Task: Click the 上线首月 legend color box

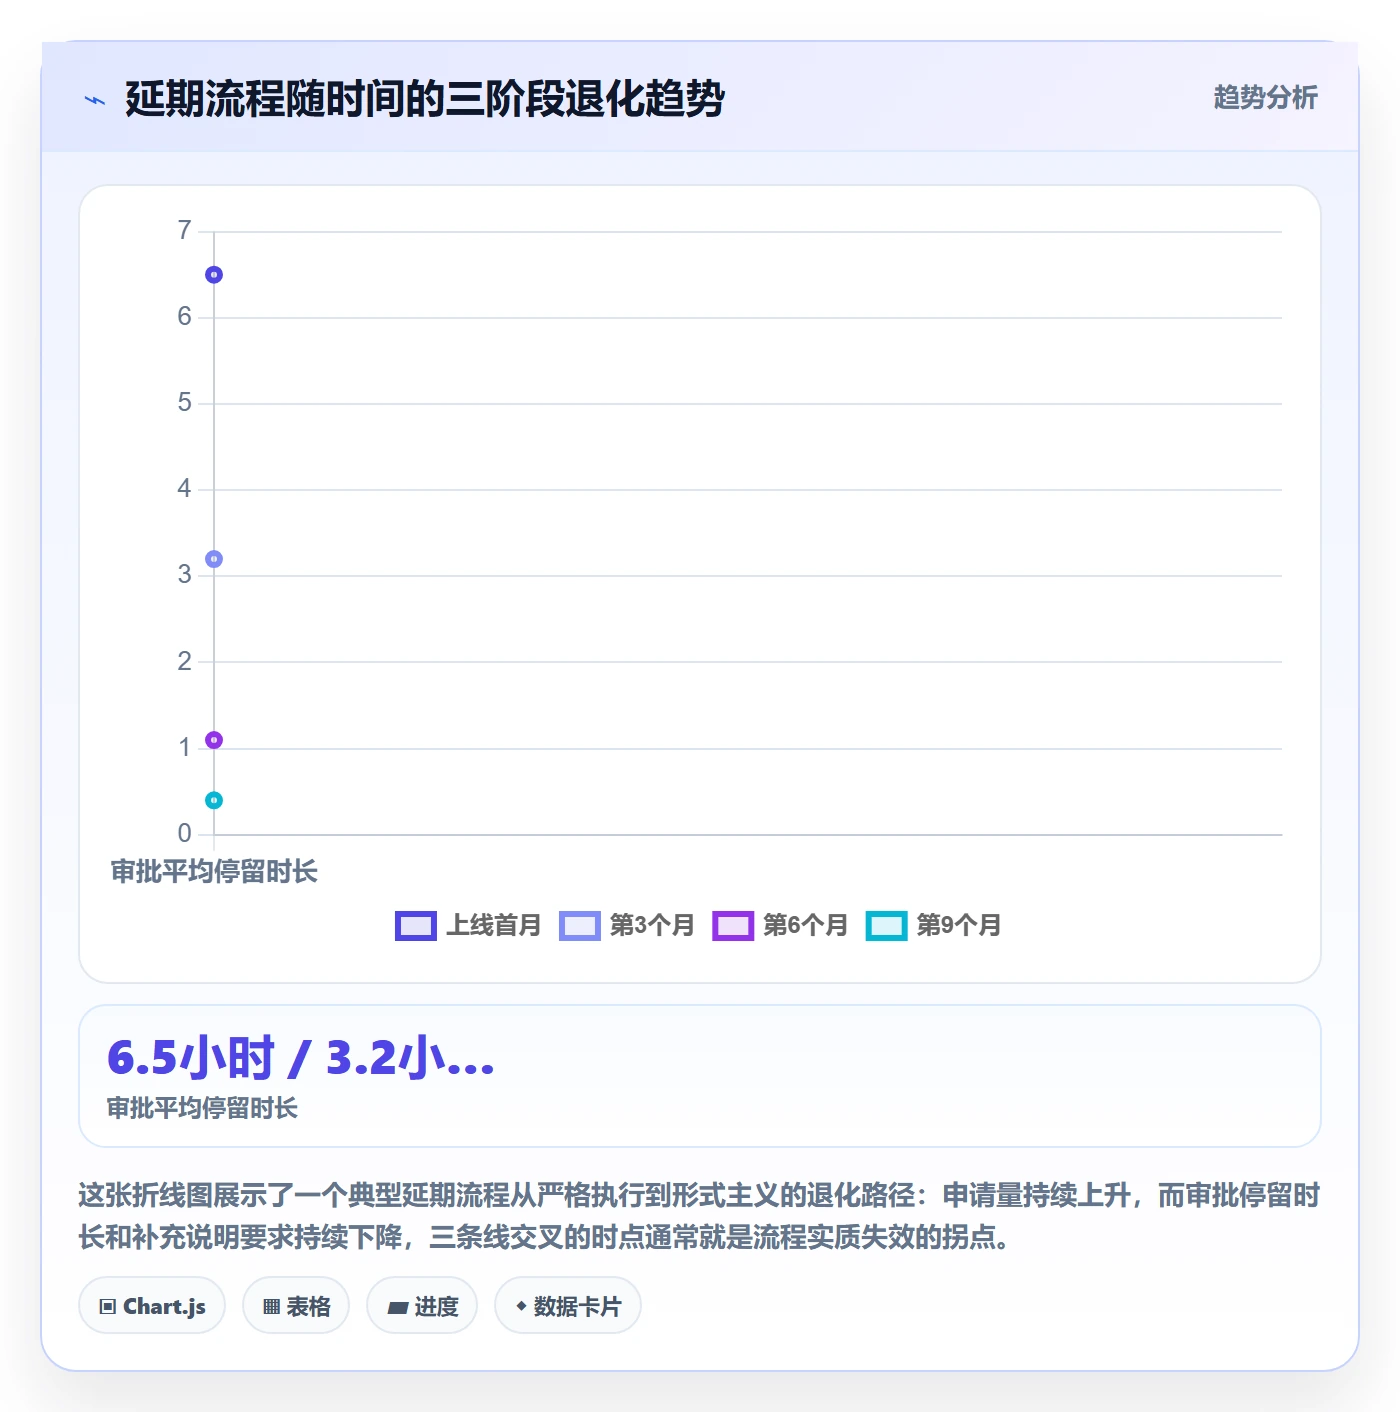Action: (x=416, y=926)
